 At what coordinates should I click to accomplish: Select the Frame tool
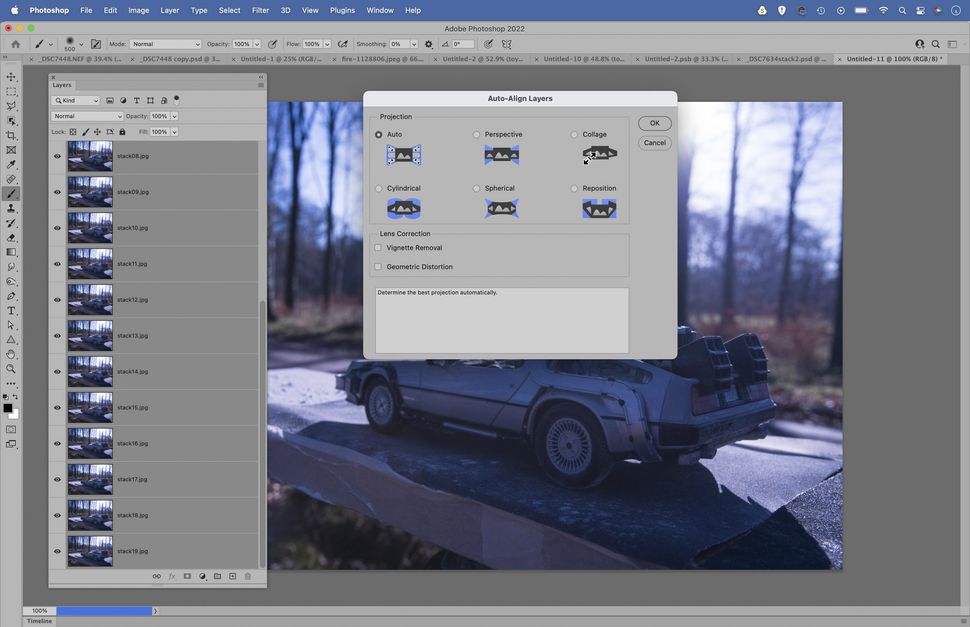(11, 150)
